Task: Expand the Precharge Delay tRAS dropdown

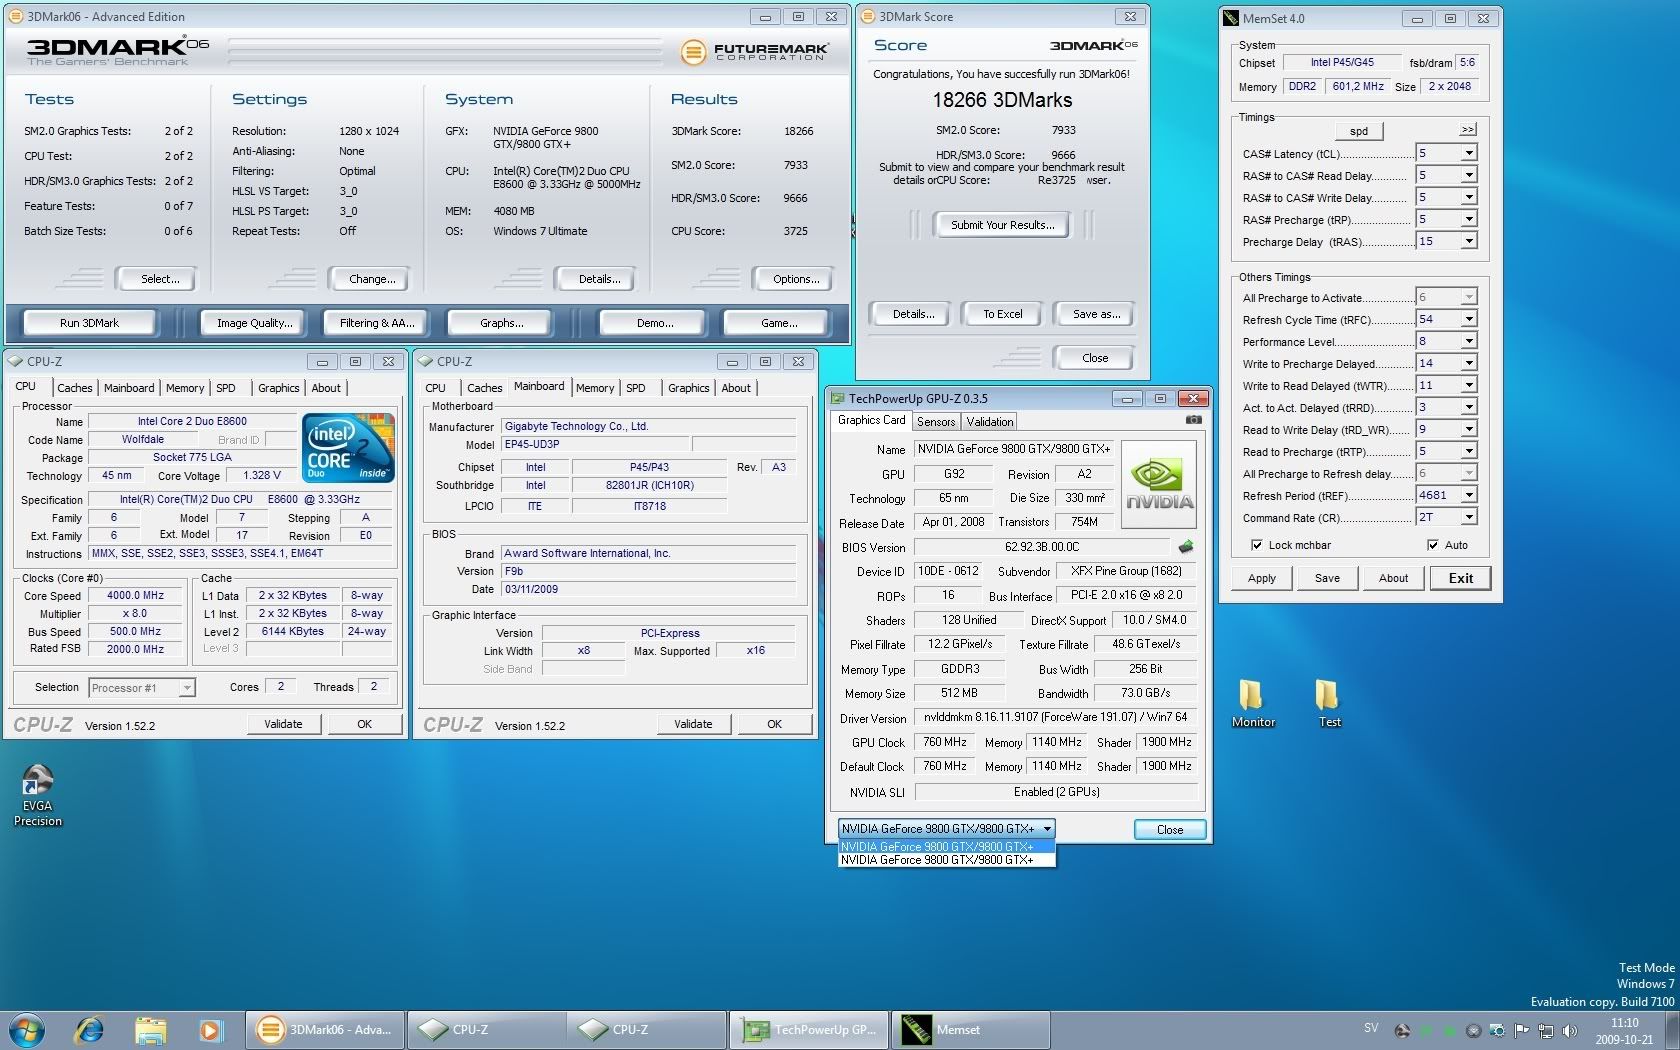Action: click(x=1468, y=241)
